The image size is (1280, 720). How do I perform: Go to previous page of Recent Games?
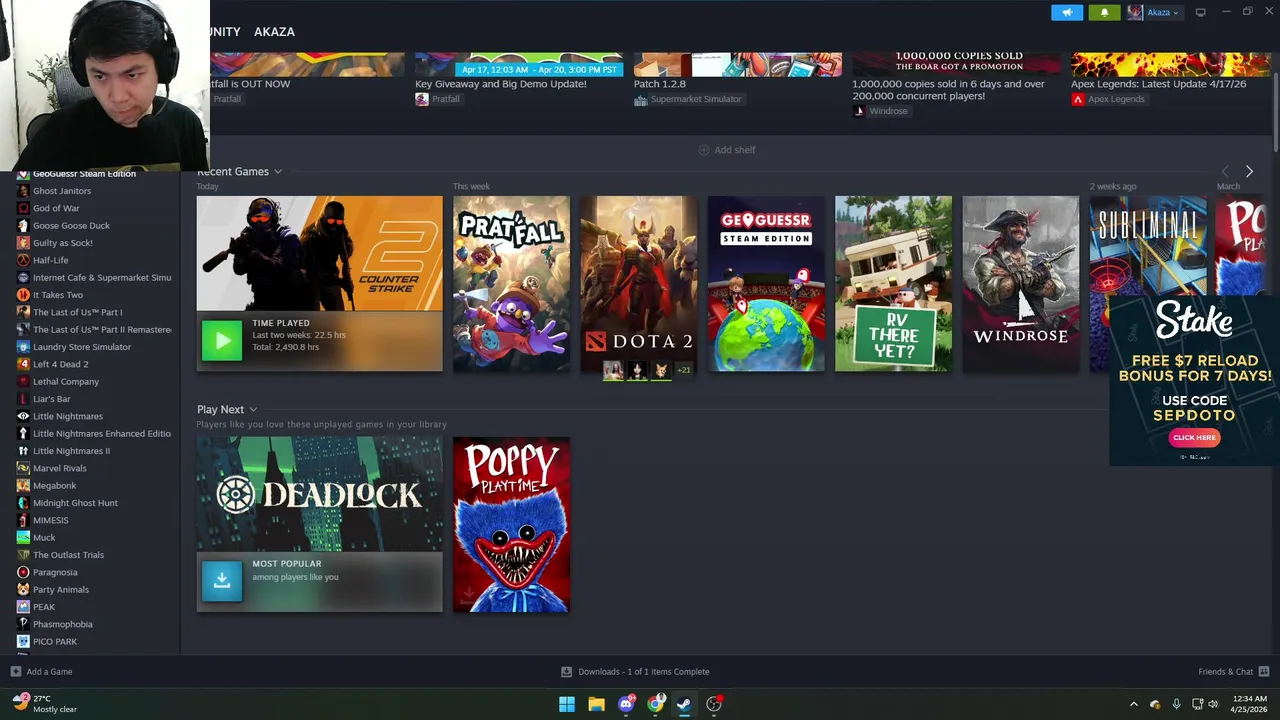(x=1225, y=172)
